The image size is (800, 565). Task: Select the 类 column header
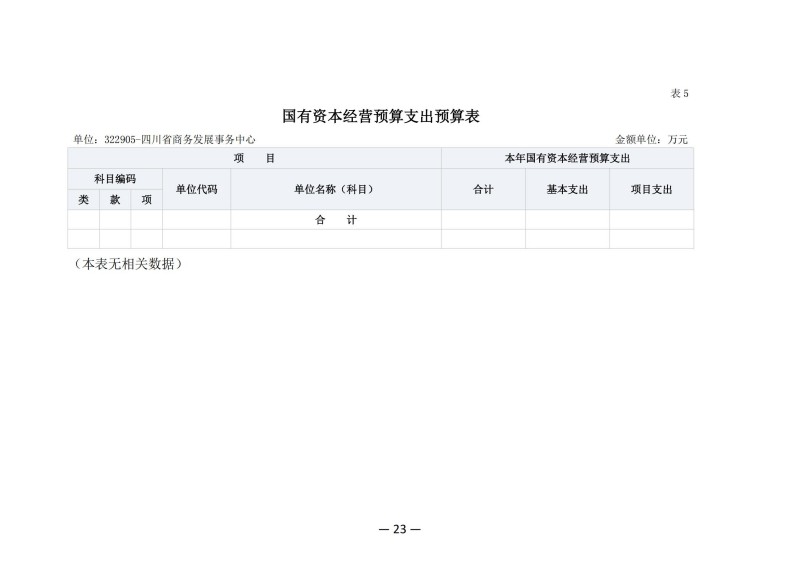(x=83, y=199)
